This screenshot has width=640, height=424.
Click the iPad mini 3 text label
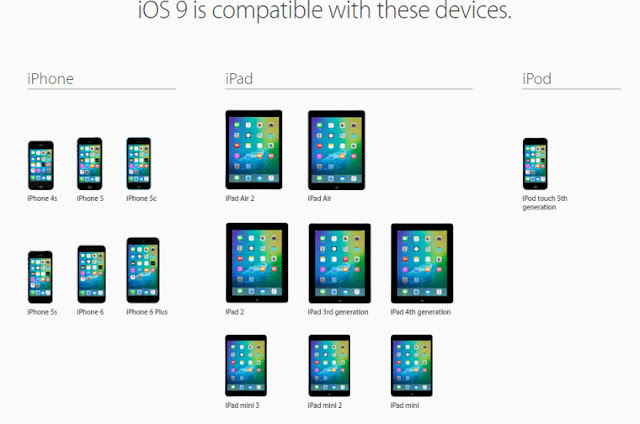click(242, 405)
